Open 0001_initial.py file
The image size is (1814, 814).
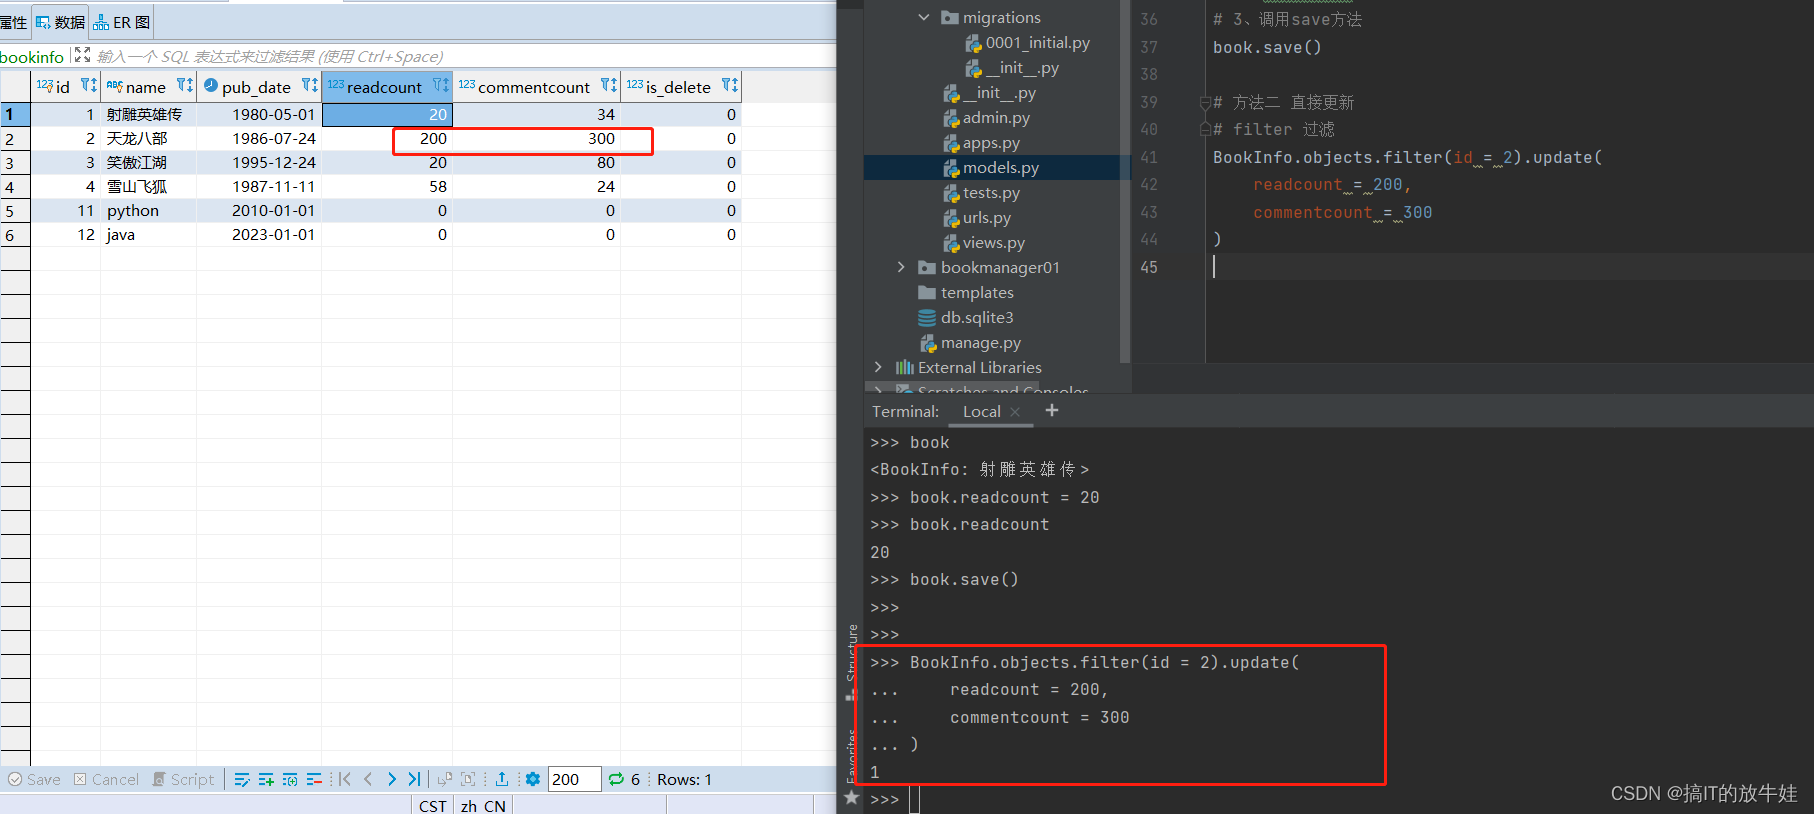tap(1027, 42)
